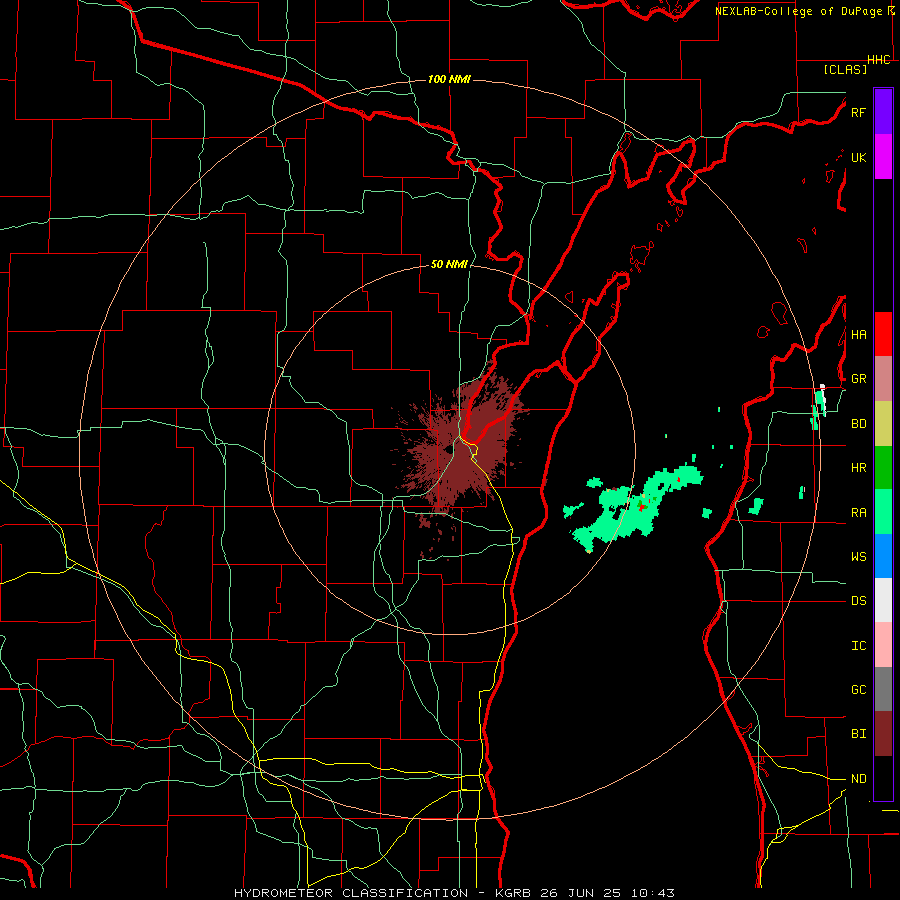The width and height of the screenshot is (900, 900).
Task: Click the Hydrometeor Classification KGRB timestamp caption
Action: [455, 893]
